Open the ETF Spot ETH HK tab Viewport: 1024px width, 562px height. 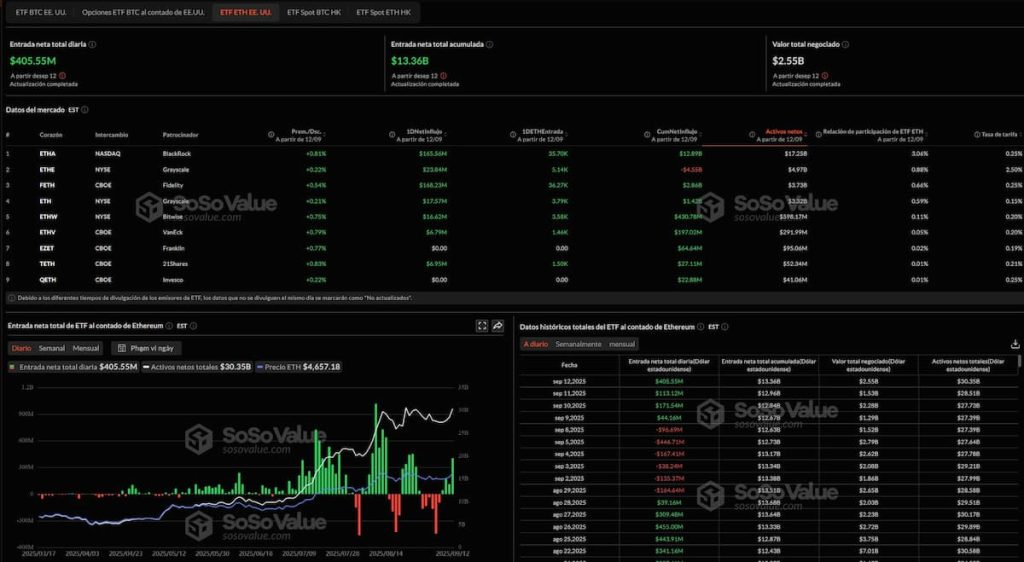(x=383, y=12)
